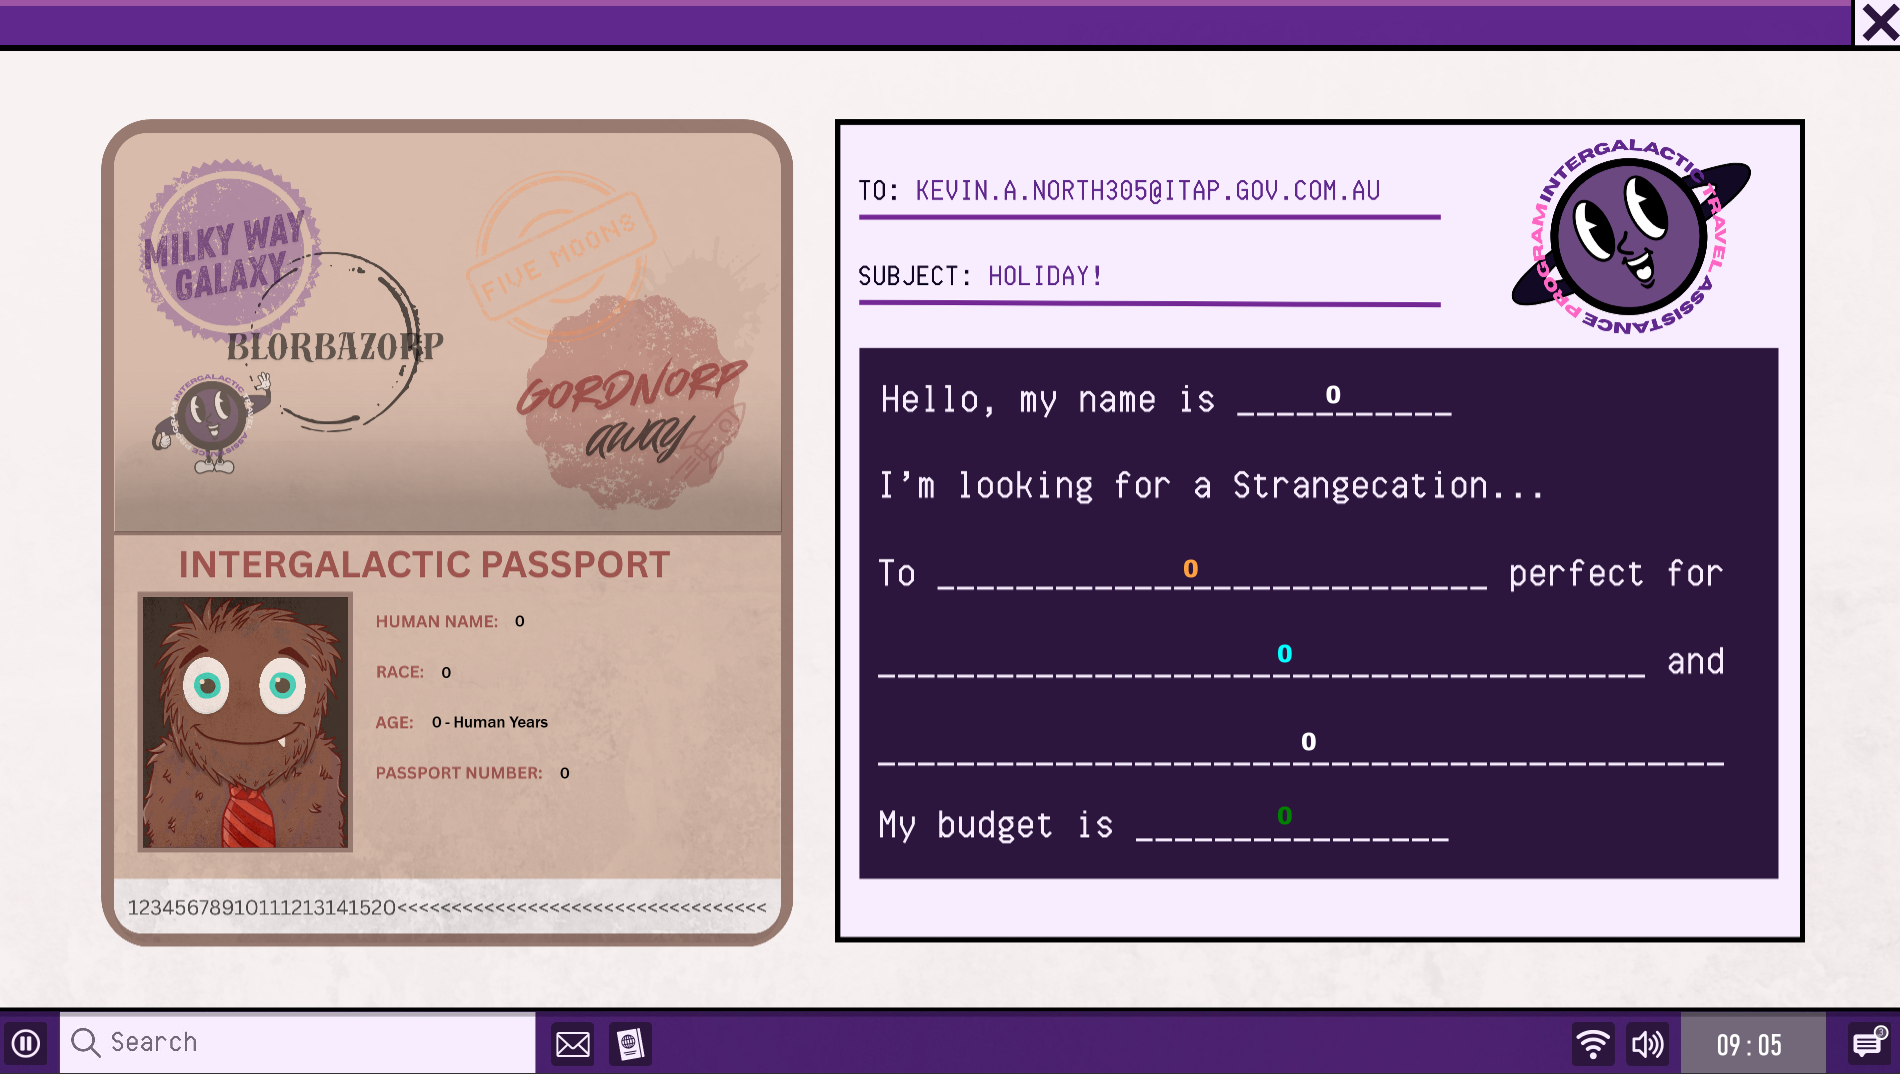
Task: Select the name blank after 'my name is'
Action: coord(1344,400)
